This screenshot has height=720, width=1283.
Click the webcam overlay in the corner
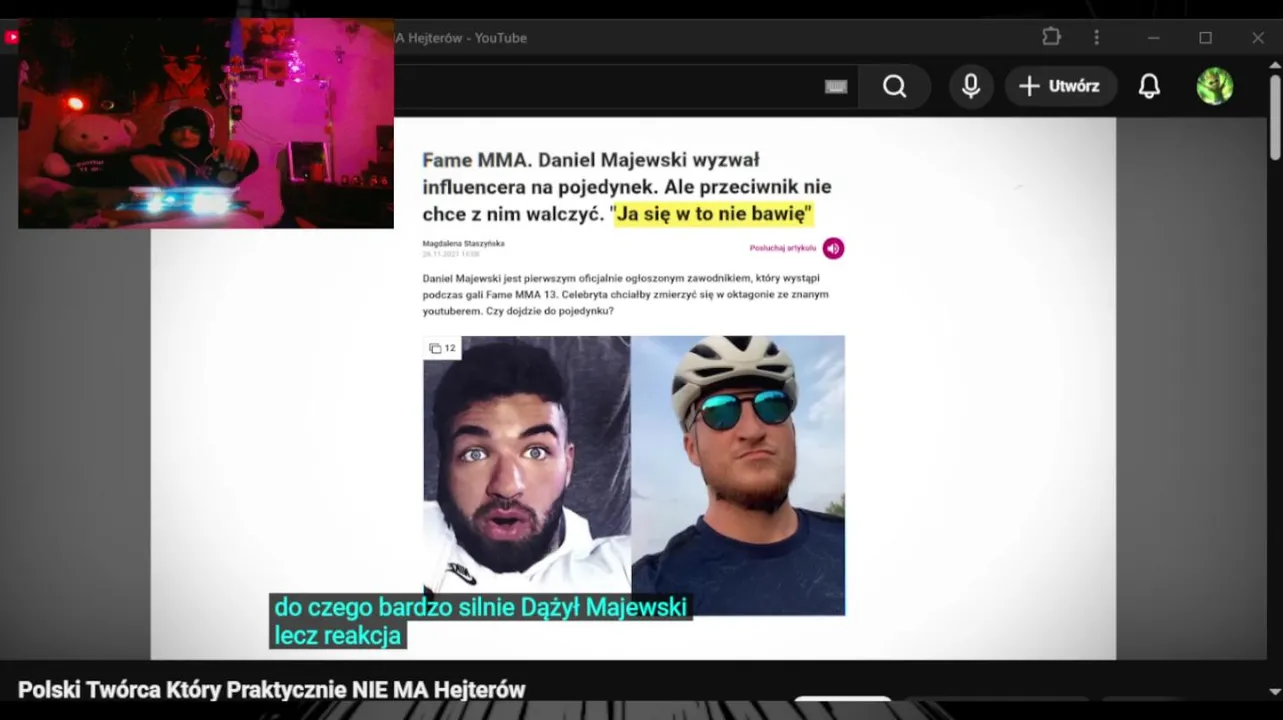tap(206, 123)
